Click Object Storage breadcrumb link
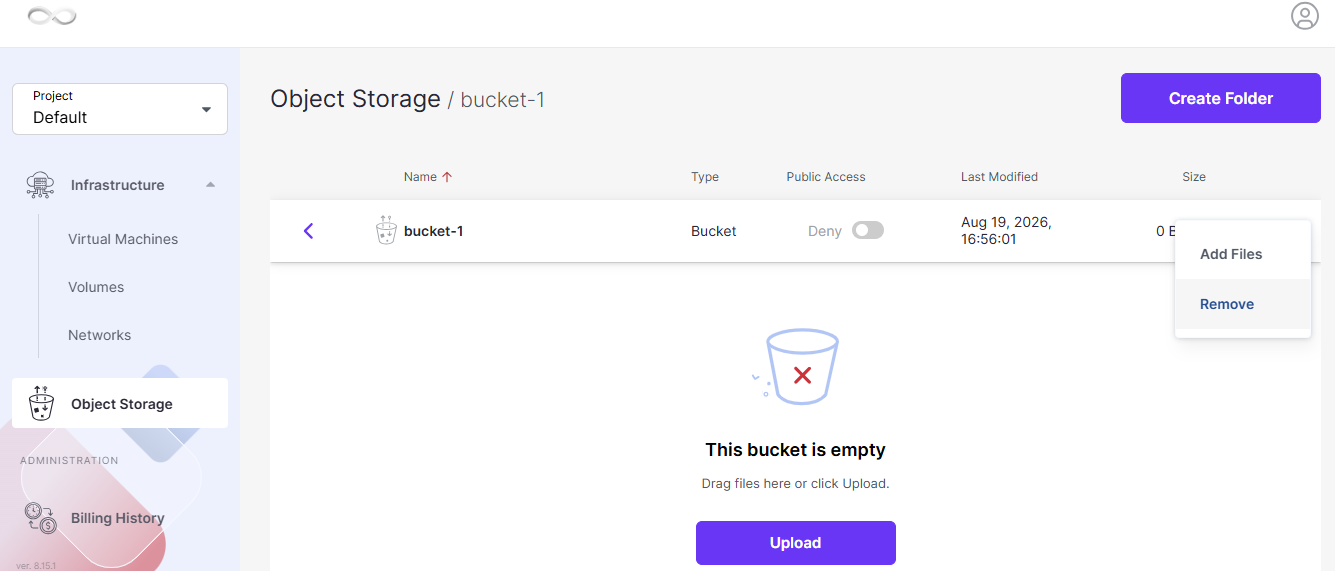The image size is (1335, 571). 355,99
